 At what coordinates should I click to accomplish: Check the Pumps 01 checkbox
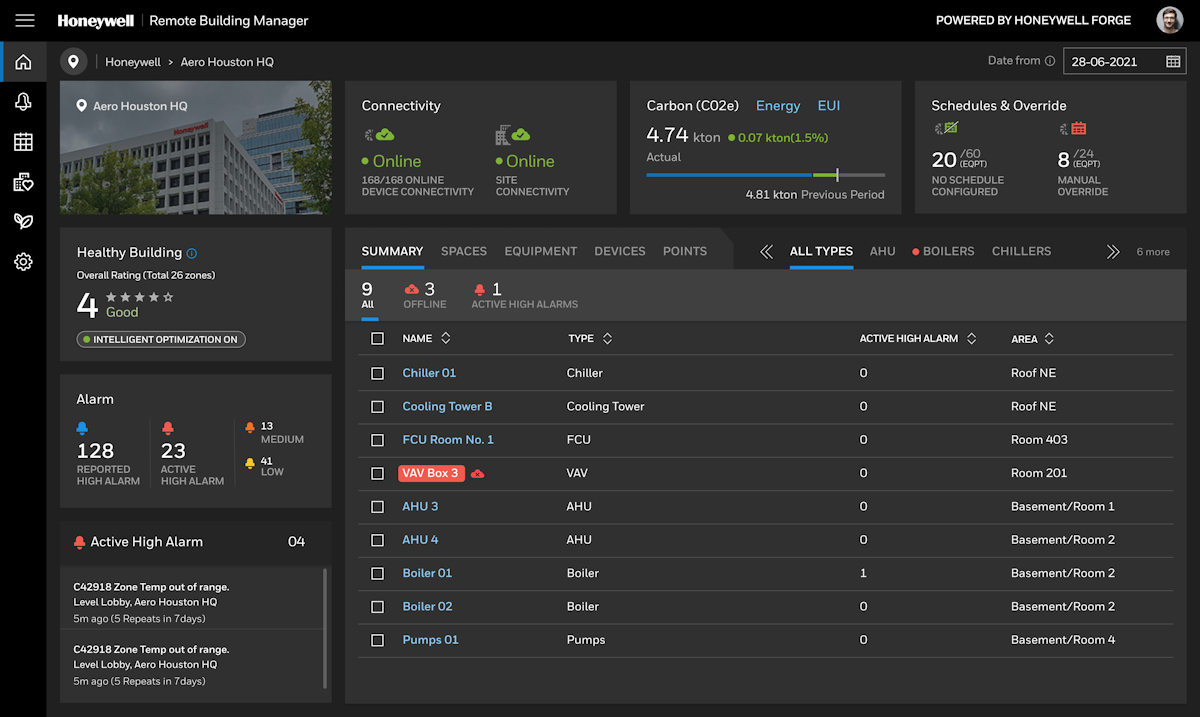(377, 640)
